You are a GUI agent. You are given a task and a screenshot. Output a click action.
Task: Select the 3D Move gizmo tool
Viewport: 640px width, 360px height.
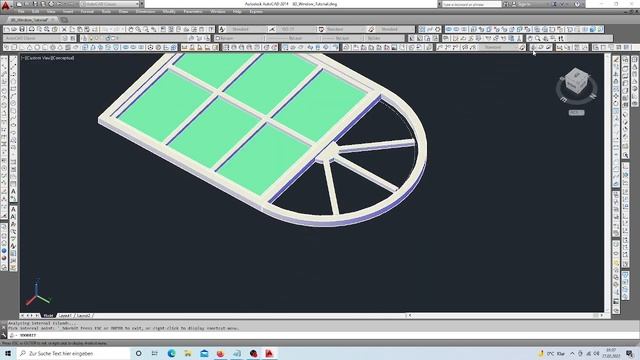click(x=151, y=48)
